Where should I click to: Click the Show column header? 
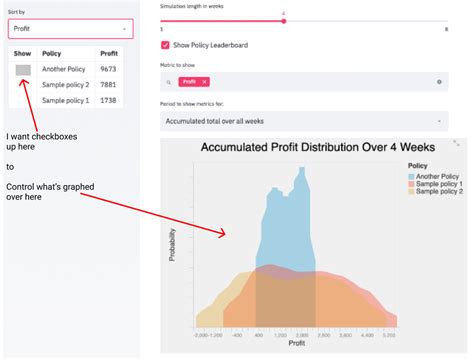pyautogui.click(x=22, y=53)
